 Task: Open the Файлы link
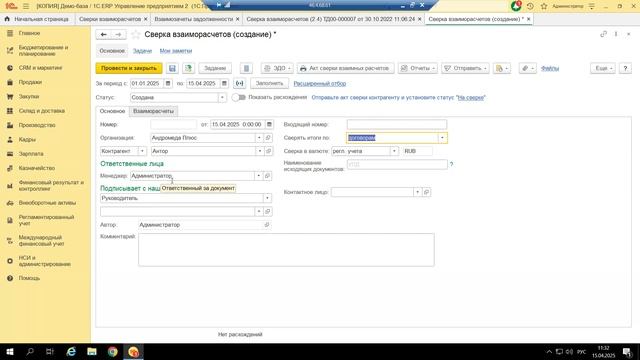coord(550,68)
